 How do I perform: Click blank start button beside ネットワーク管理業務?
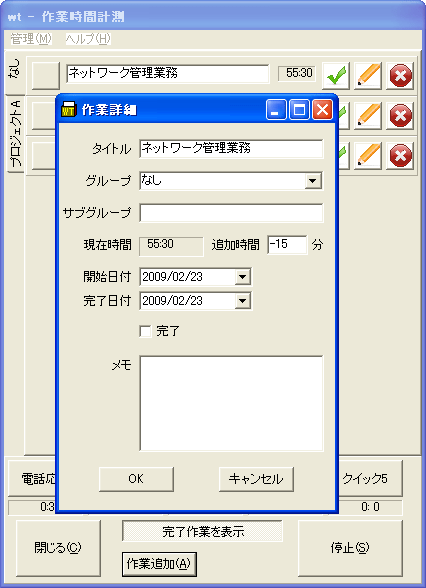46,76
